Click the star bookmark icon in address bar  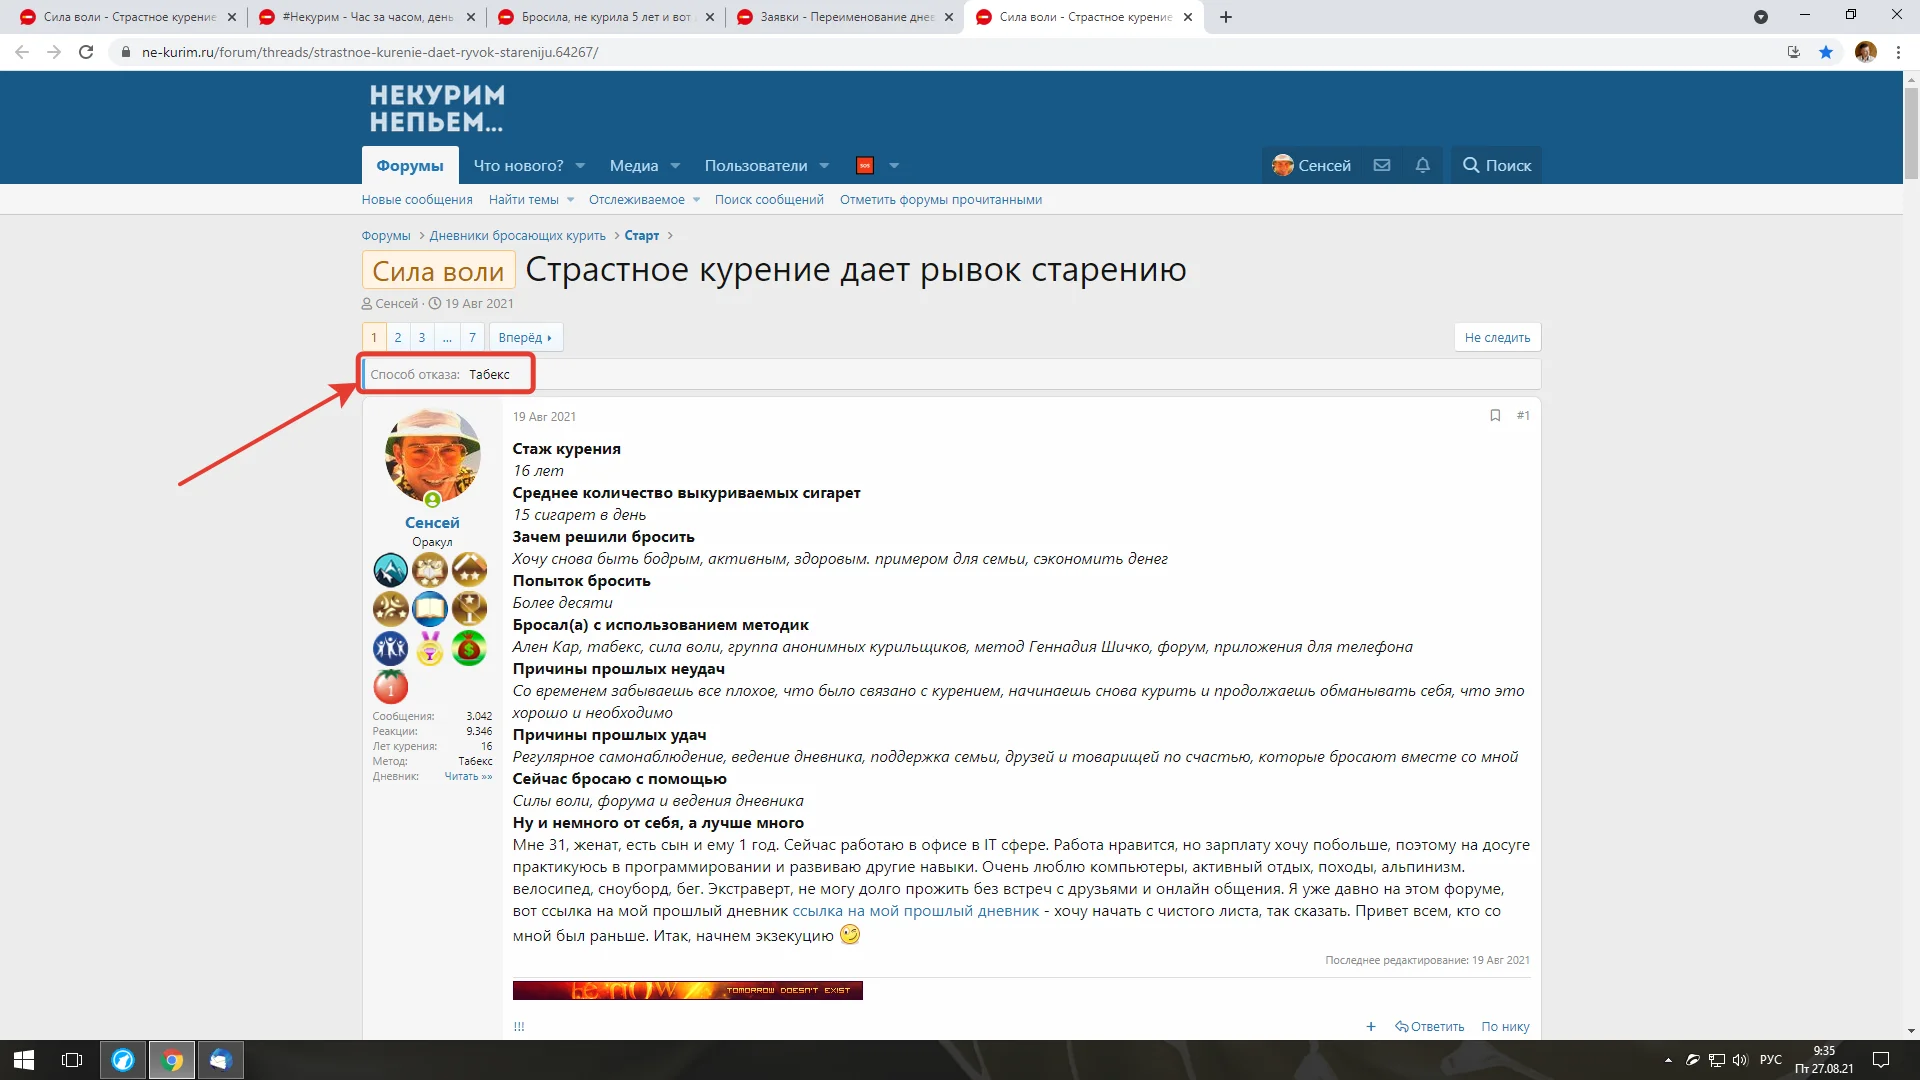tap(1826, 52)
